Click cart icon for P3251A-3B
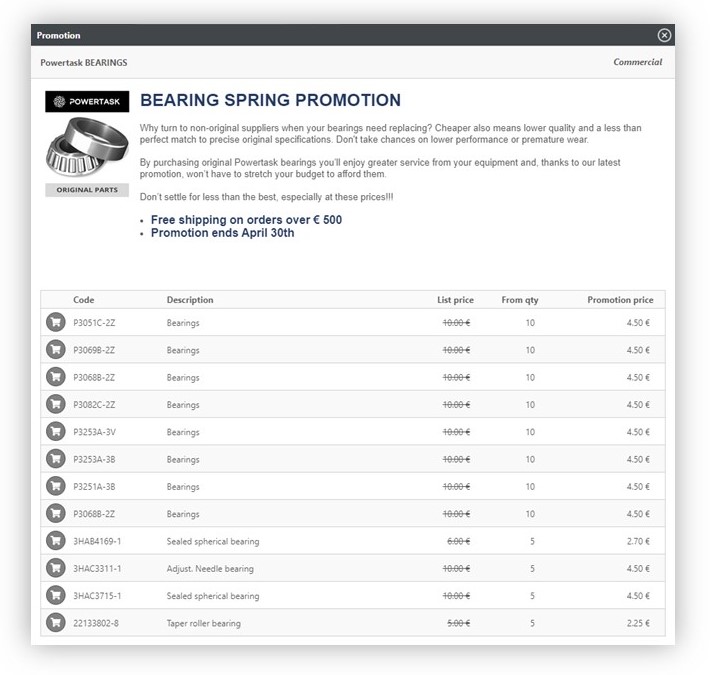710x675 pixels. (56, 486)
